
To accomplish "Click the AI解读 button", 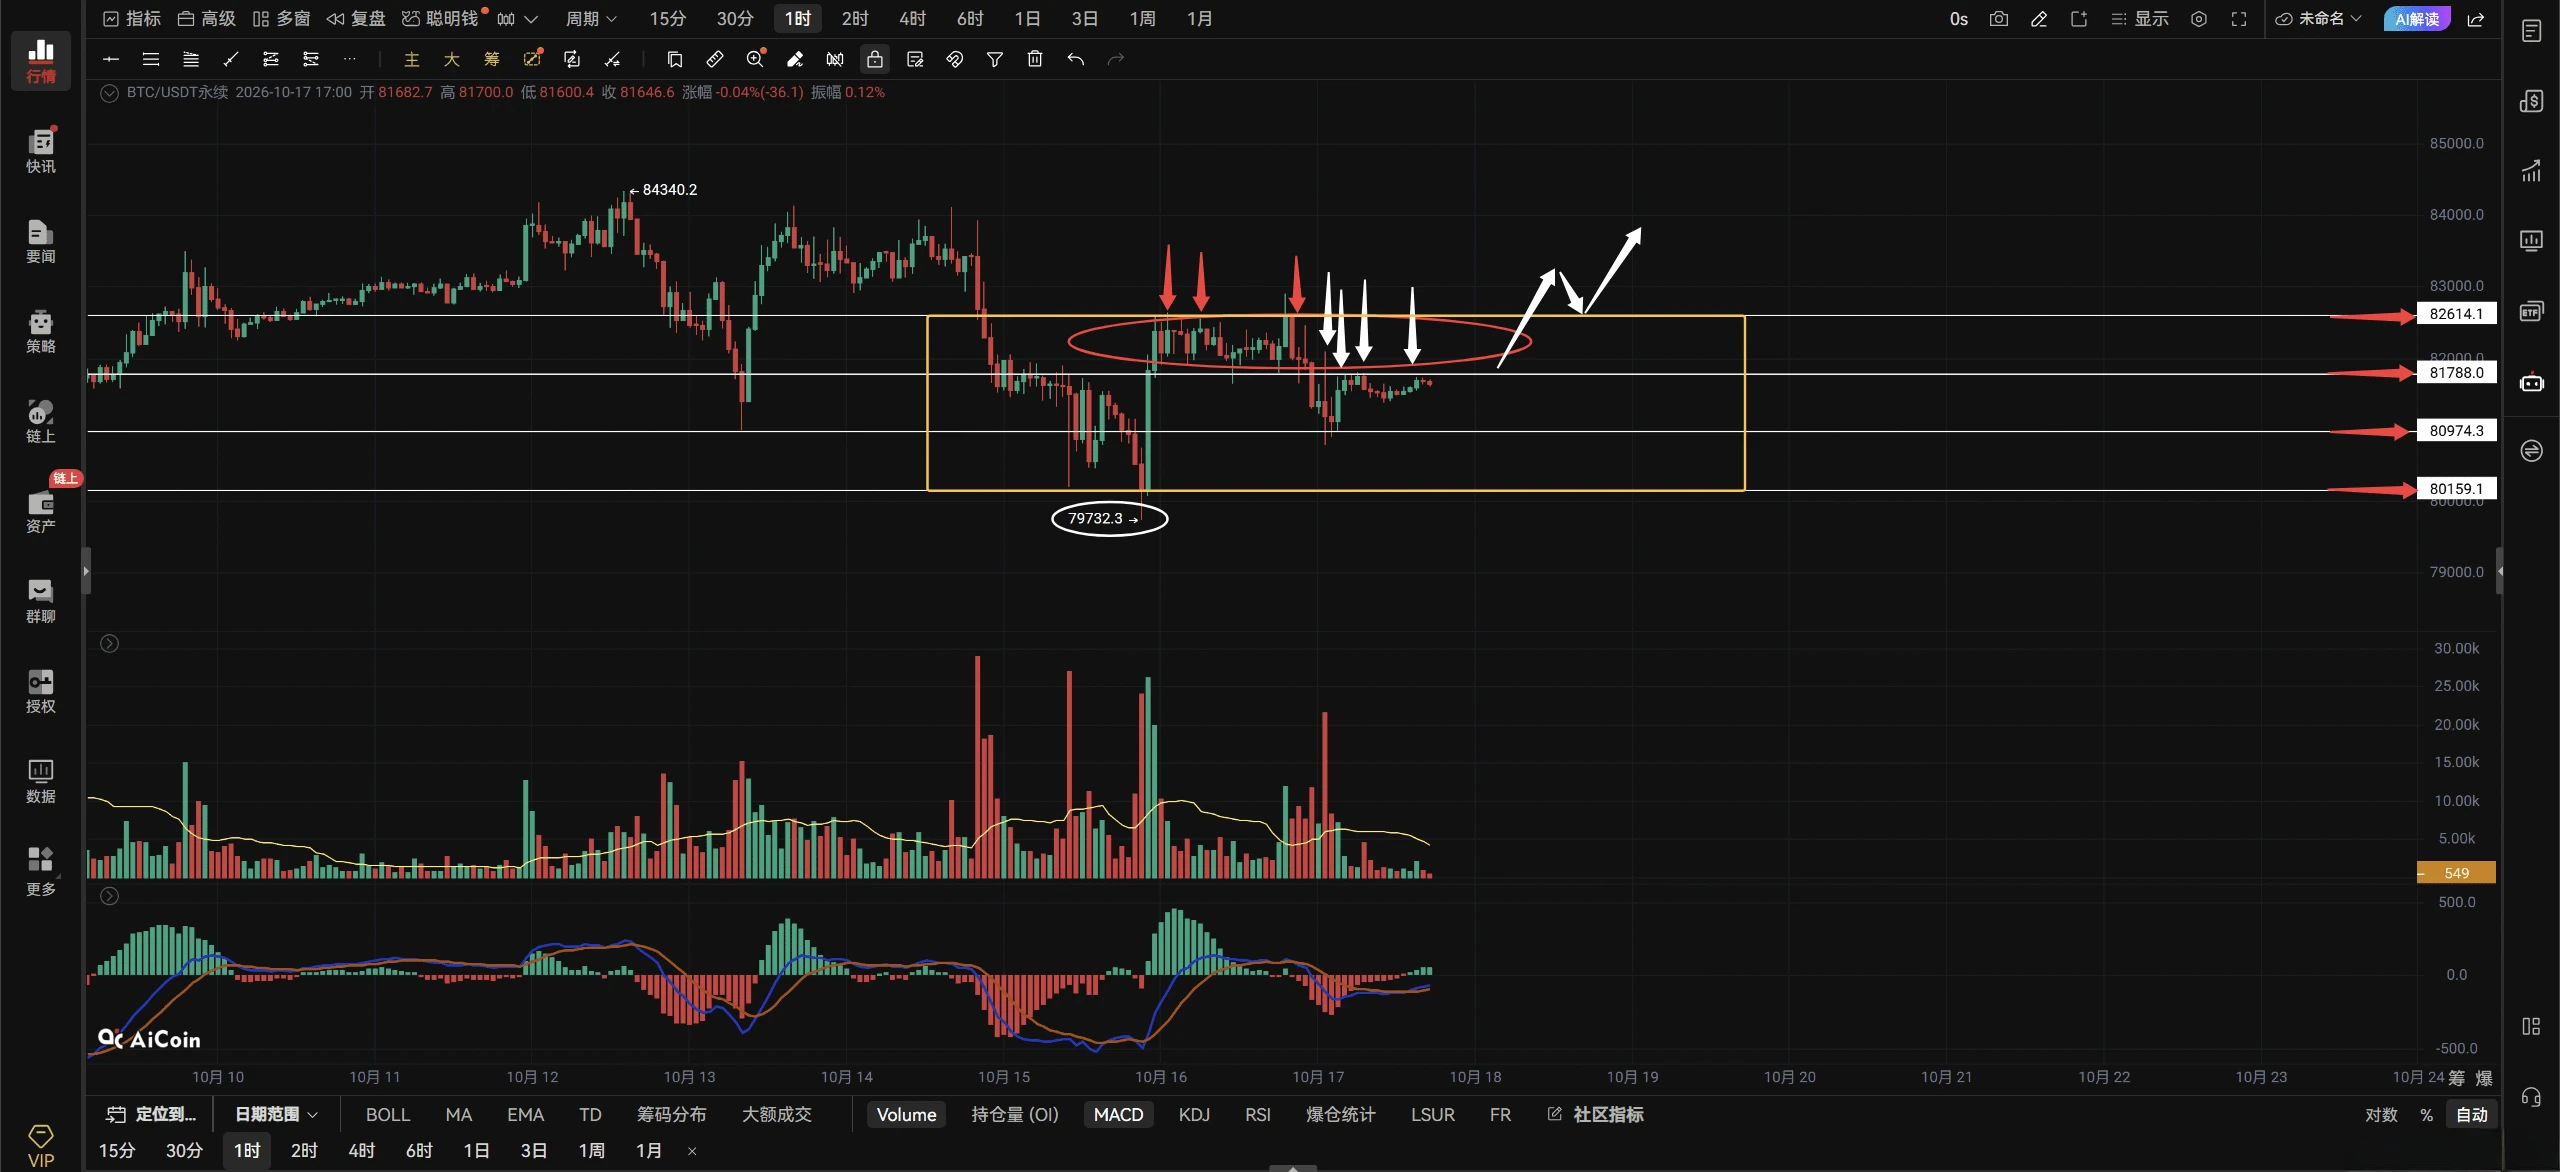I will pyautogui.click(x=2417, y=19).
